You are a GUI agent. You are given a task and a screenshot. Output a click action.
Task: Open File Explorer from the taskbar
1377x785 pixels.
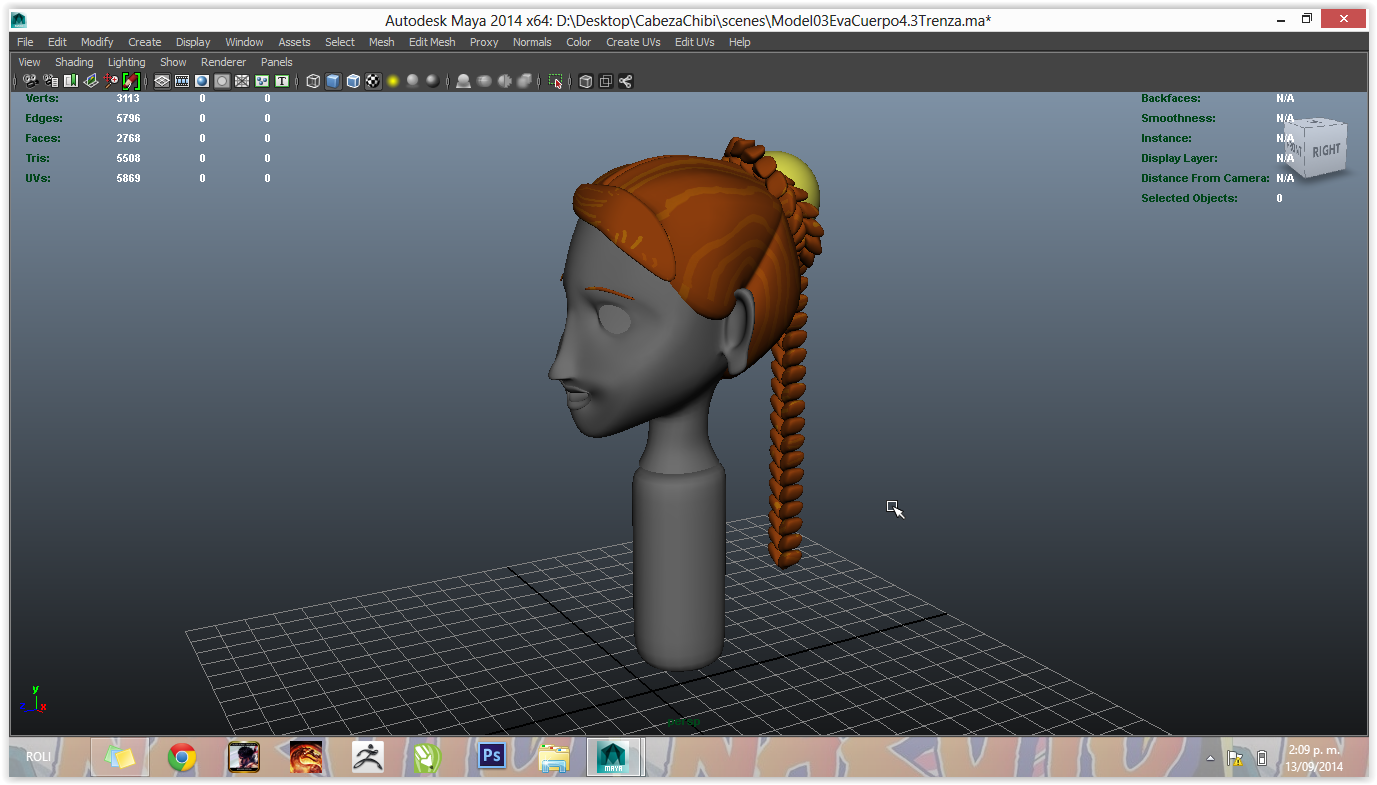point(553,757)
